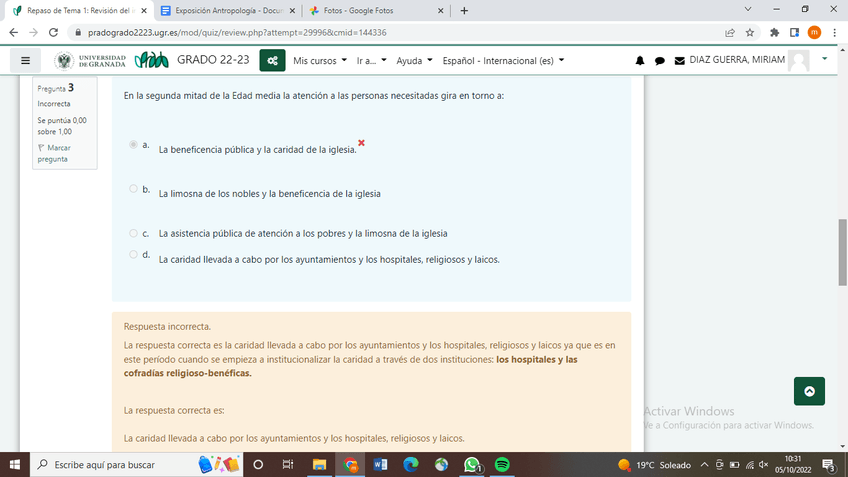Expand the Ayuda dropdown
Screen dimensions: 848x477
pyautogui.click(x=414, y=61)
